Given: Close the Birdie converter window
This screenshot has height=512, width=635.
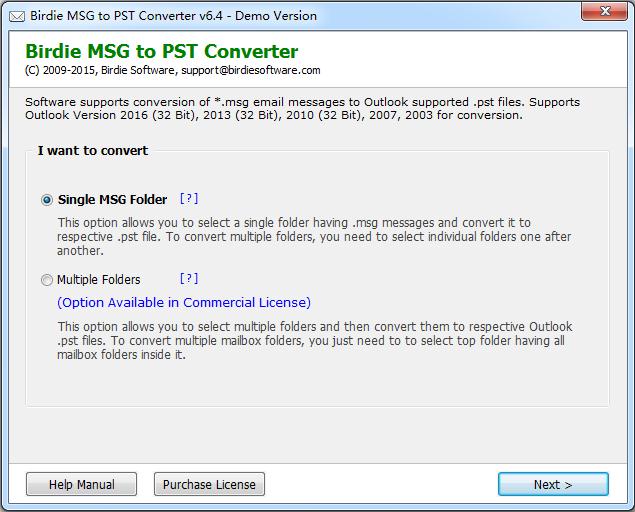Looking at the screenshot, I should point(605,11).
